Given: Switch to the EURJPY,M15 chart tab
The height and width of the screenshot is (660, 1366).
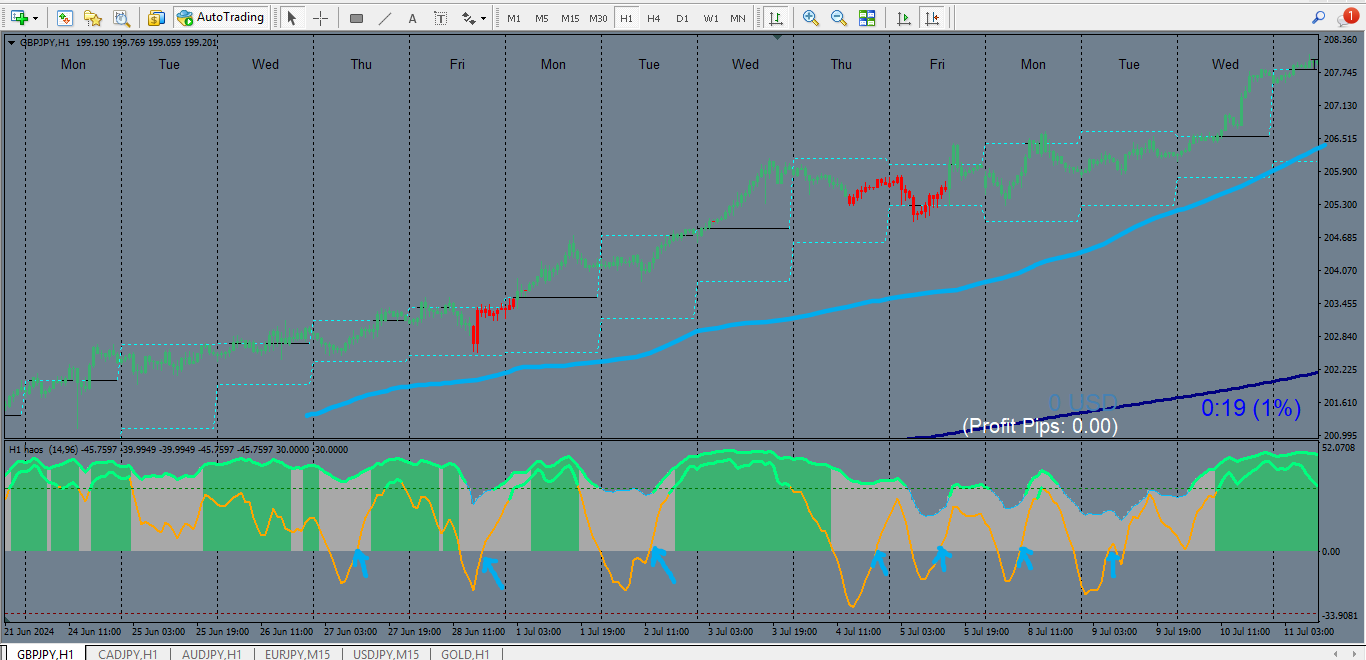Looking at the screenshot, I should tap(297, 653).
